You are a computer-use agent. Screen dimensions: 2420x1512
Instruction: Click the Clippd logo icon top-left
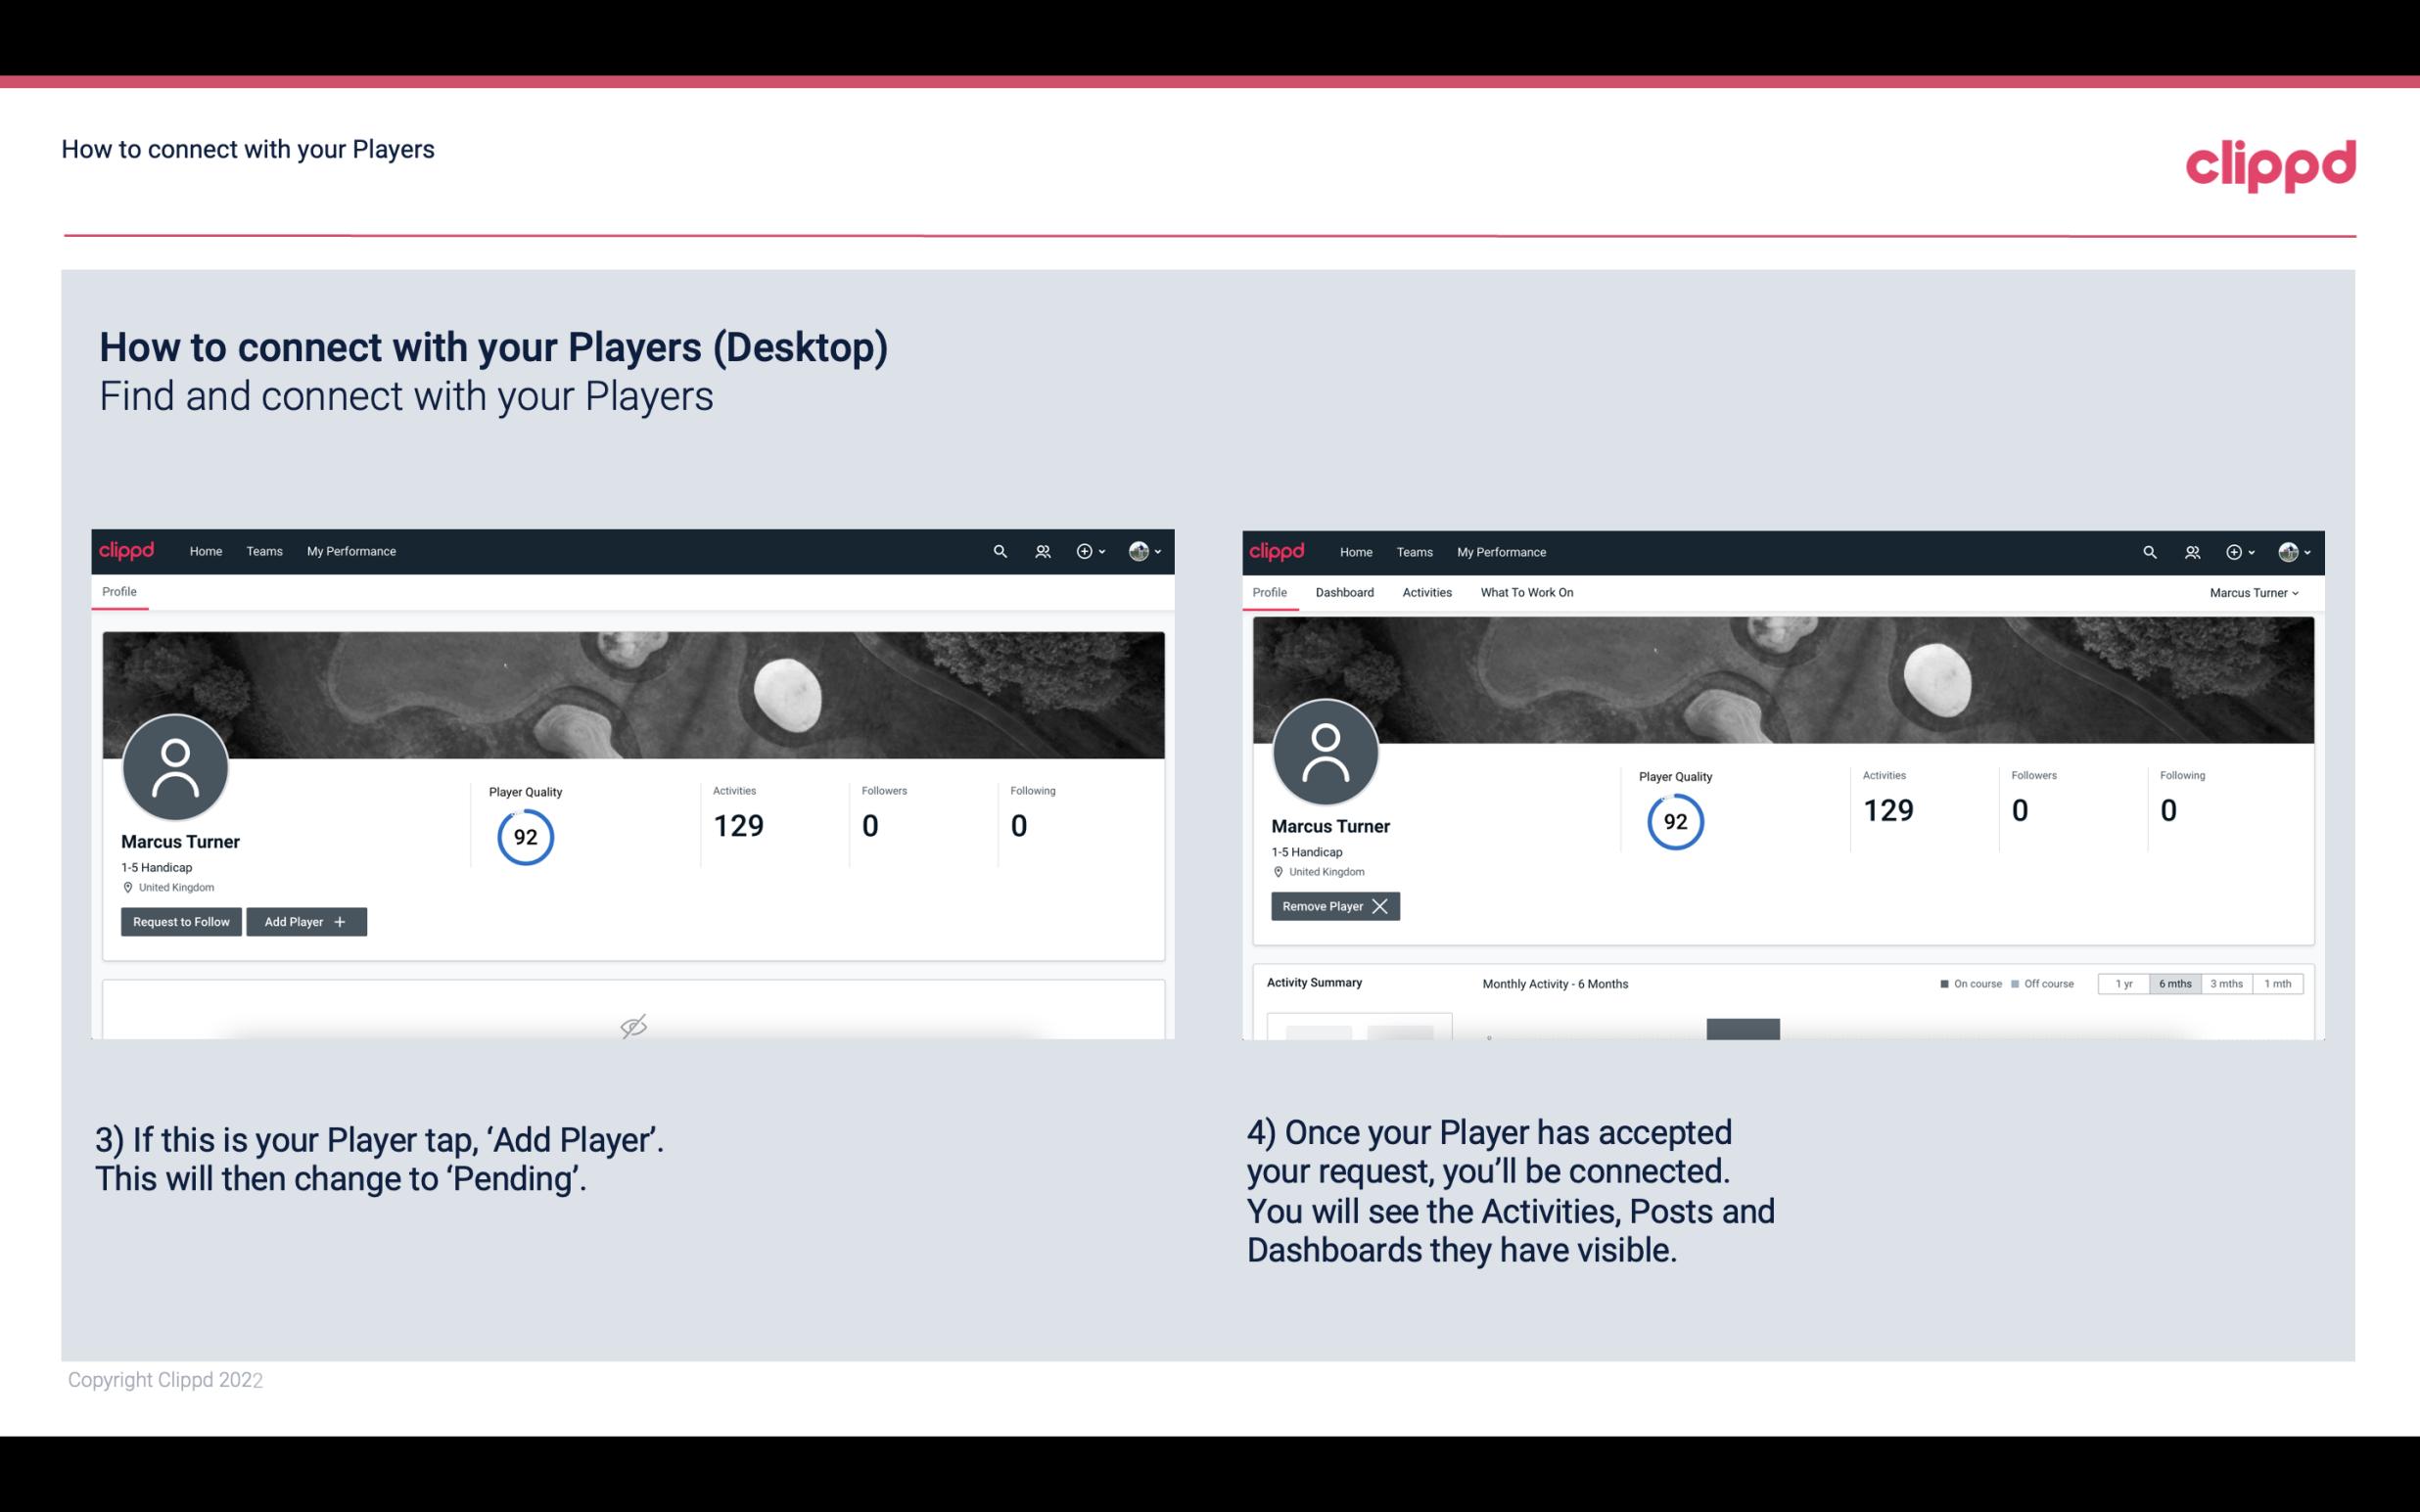click(127, 550)
